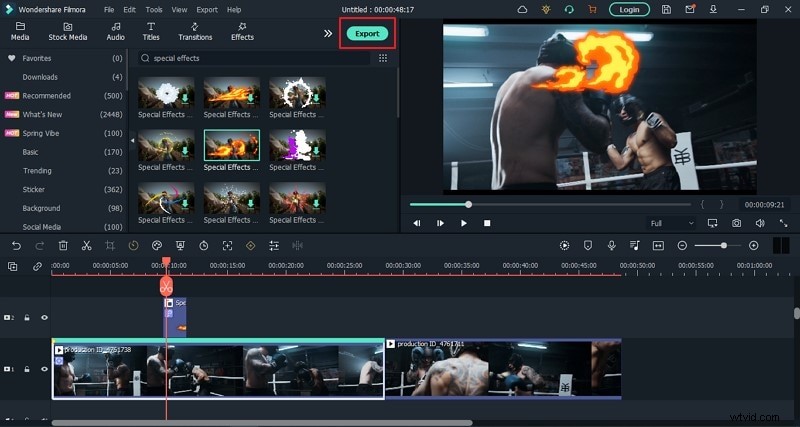Open the Help menu

tap(234, 10)
